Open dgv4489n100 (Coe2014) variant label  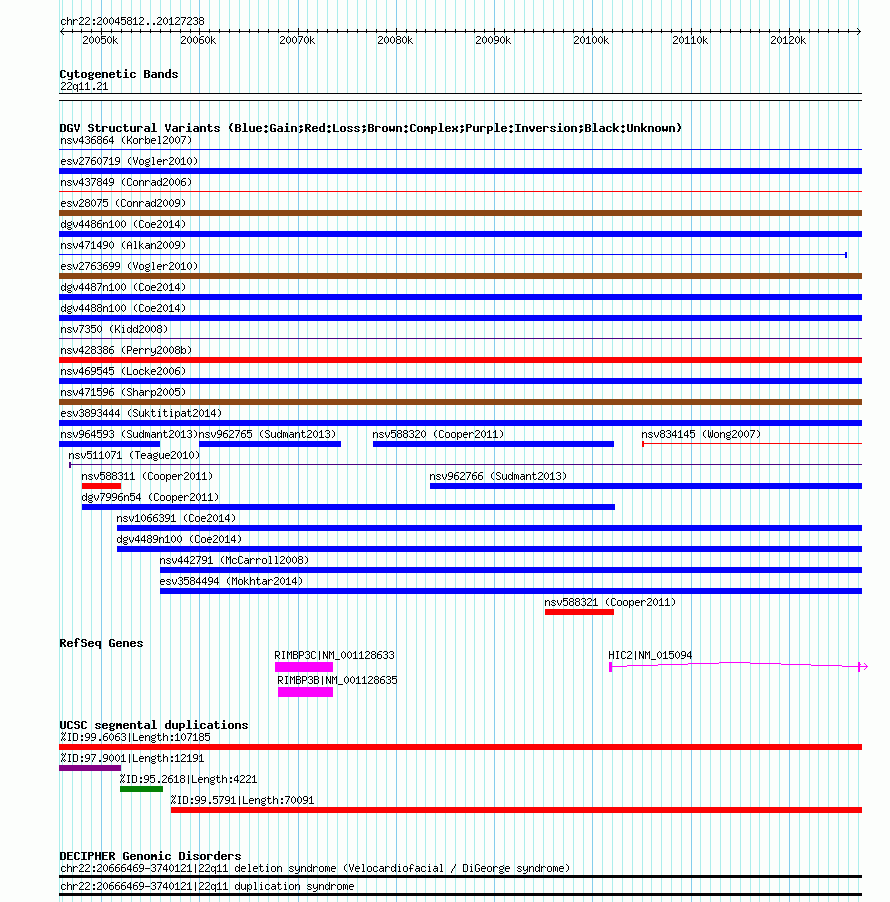click(x=179, y=539)
